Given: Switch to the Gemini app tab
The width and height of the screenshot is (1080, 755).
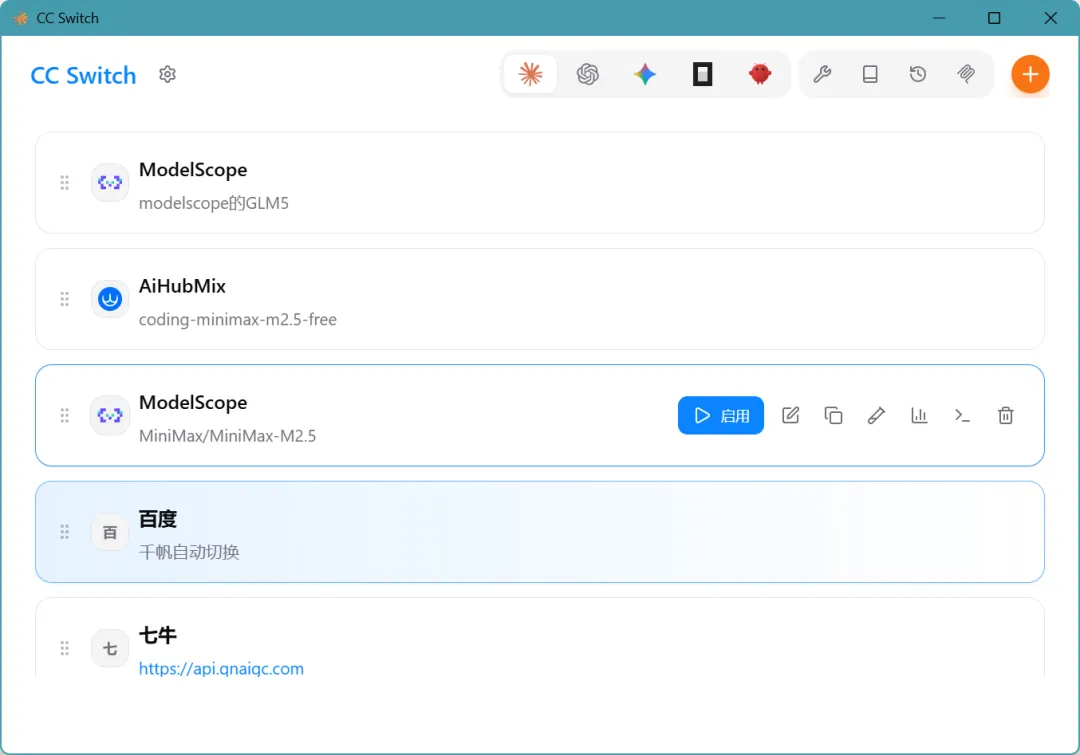Looking at the screenshot, I should point(645,74).
